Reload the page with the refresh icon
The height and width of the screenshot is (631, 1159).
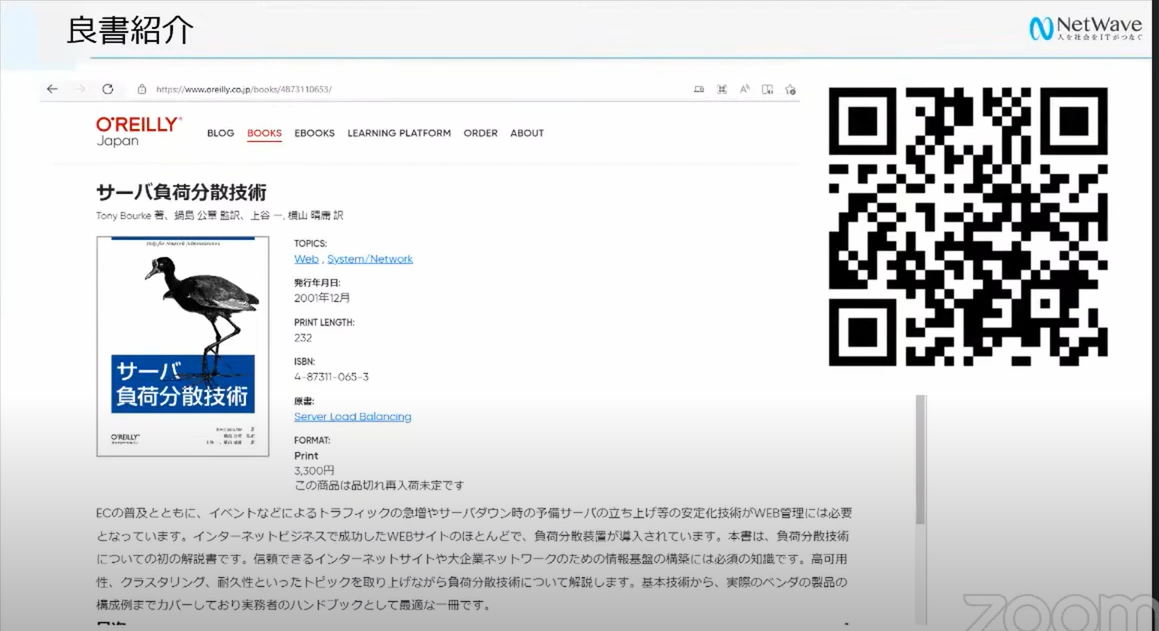[108, 89]
